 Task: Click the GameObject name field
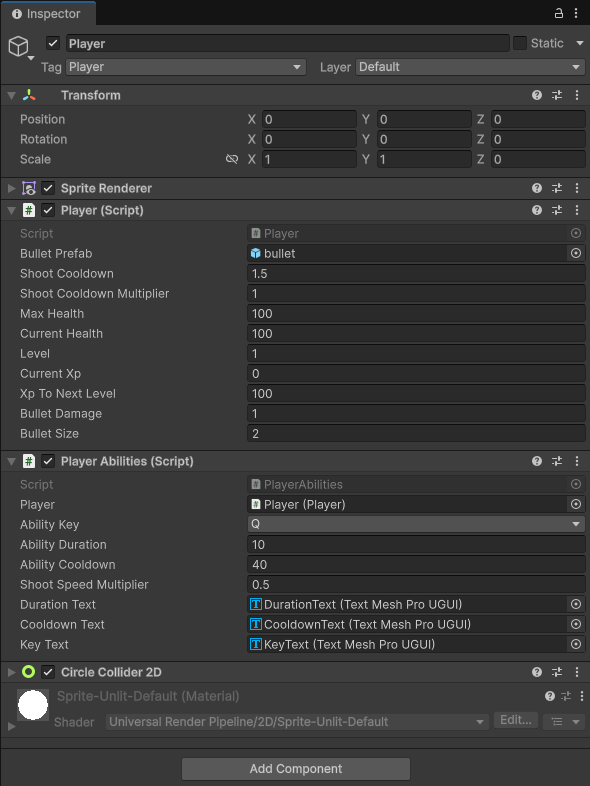coord(288,43)
